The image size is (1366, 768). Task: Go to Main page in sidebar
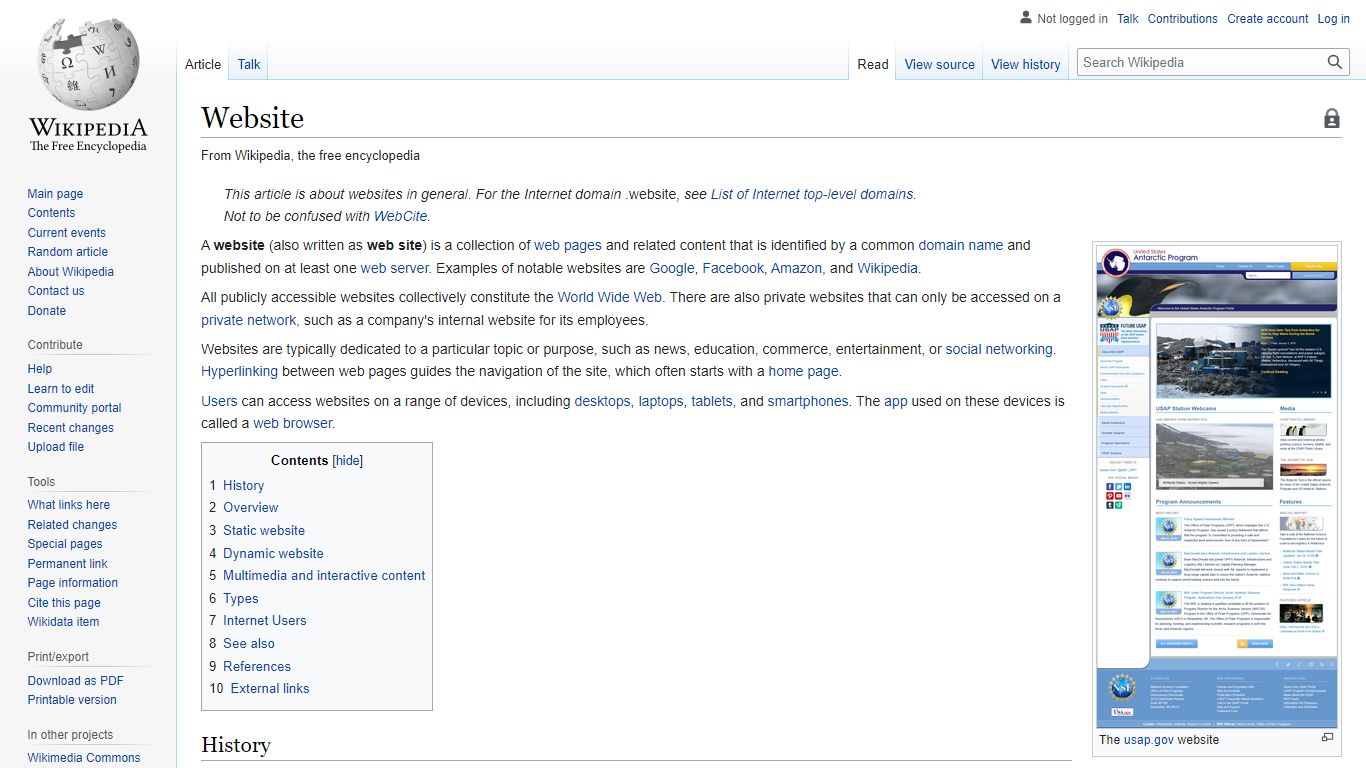click(x=55, y=194)
